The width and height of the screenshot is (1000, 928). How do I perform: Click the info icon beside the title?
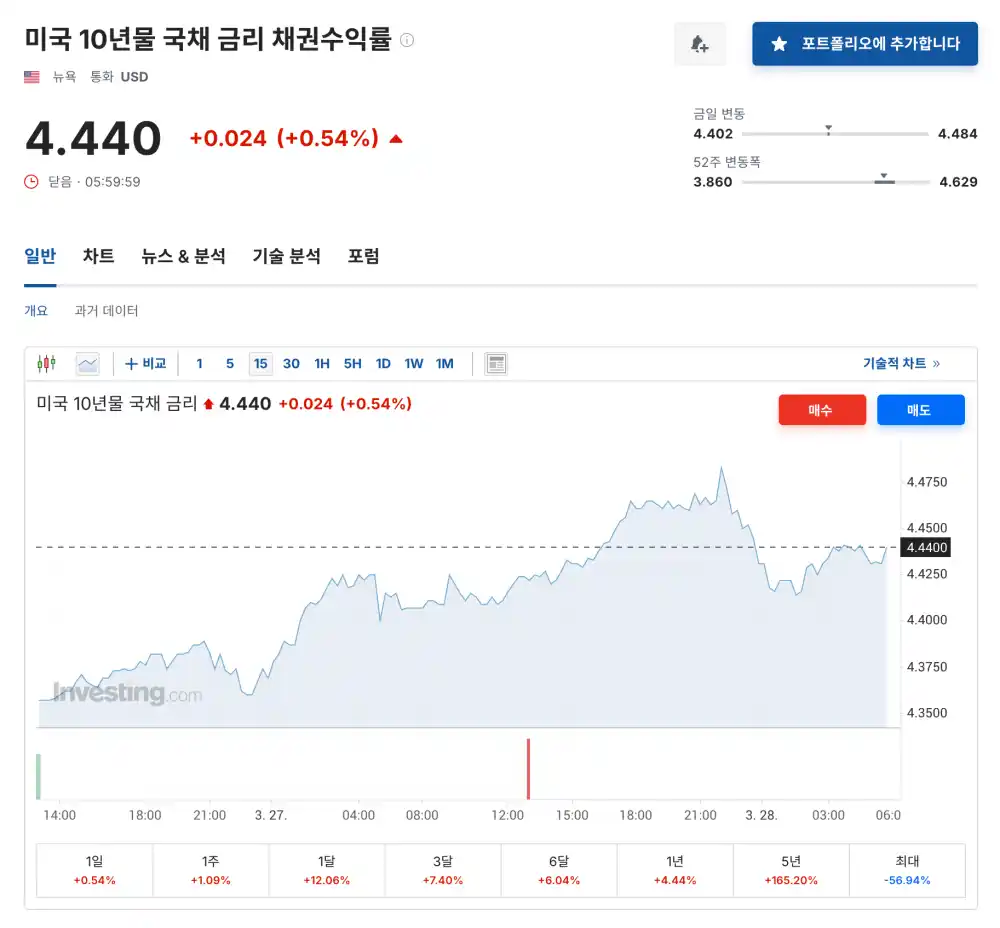point(406,41)
